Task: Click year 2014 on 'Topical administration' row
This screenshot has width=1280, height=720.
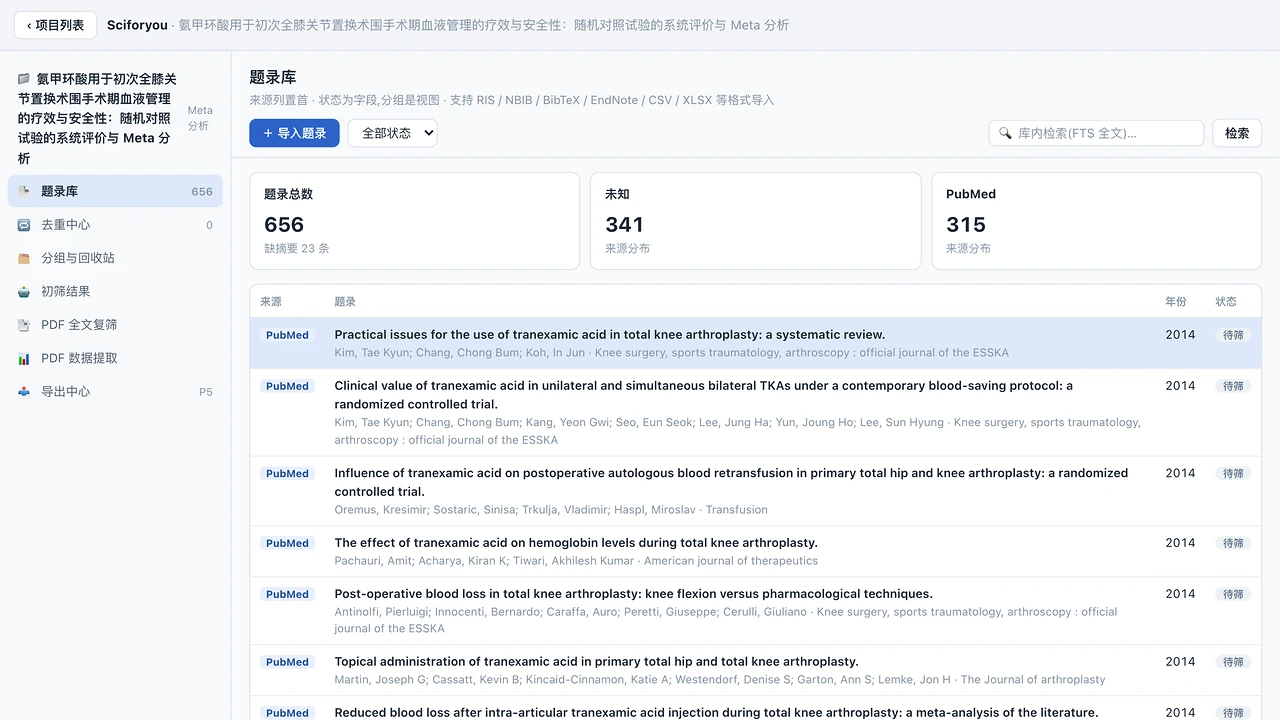Action: coord(1180,662)
